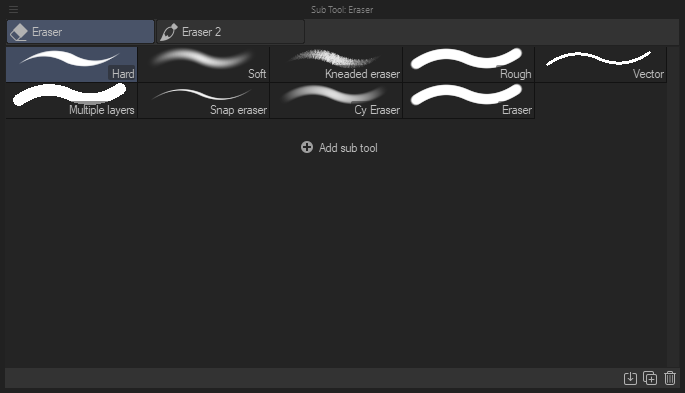Click the Sub Tool: Eraser panel title
The height and width of the screenshot is (393, 685).
[342, 10]
